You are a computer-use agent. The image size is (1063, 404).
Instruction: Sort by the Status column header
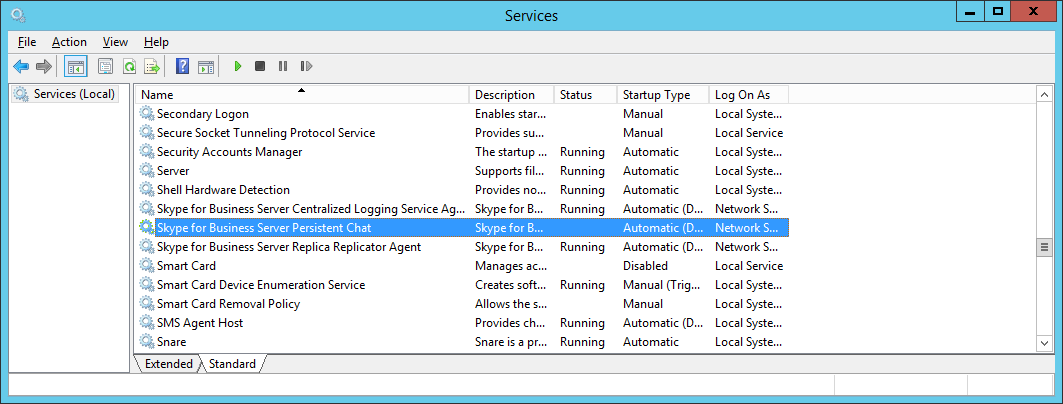pyautogui.click(x=576, y=95)
